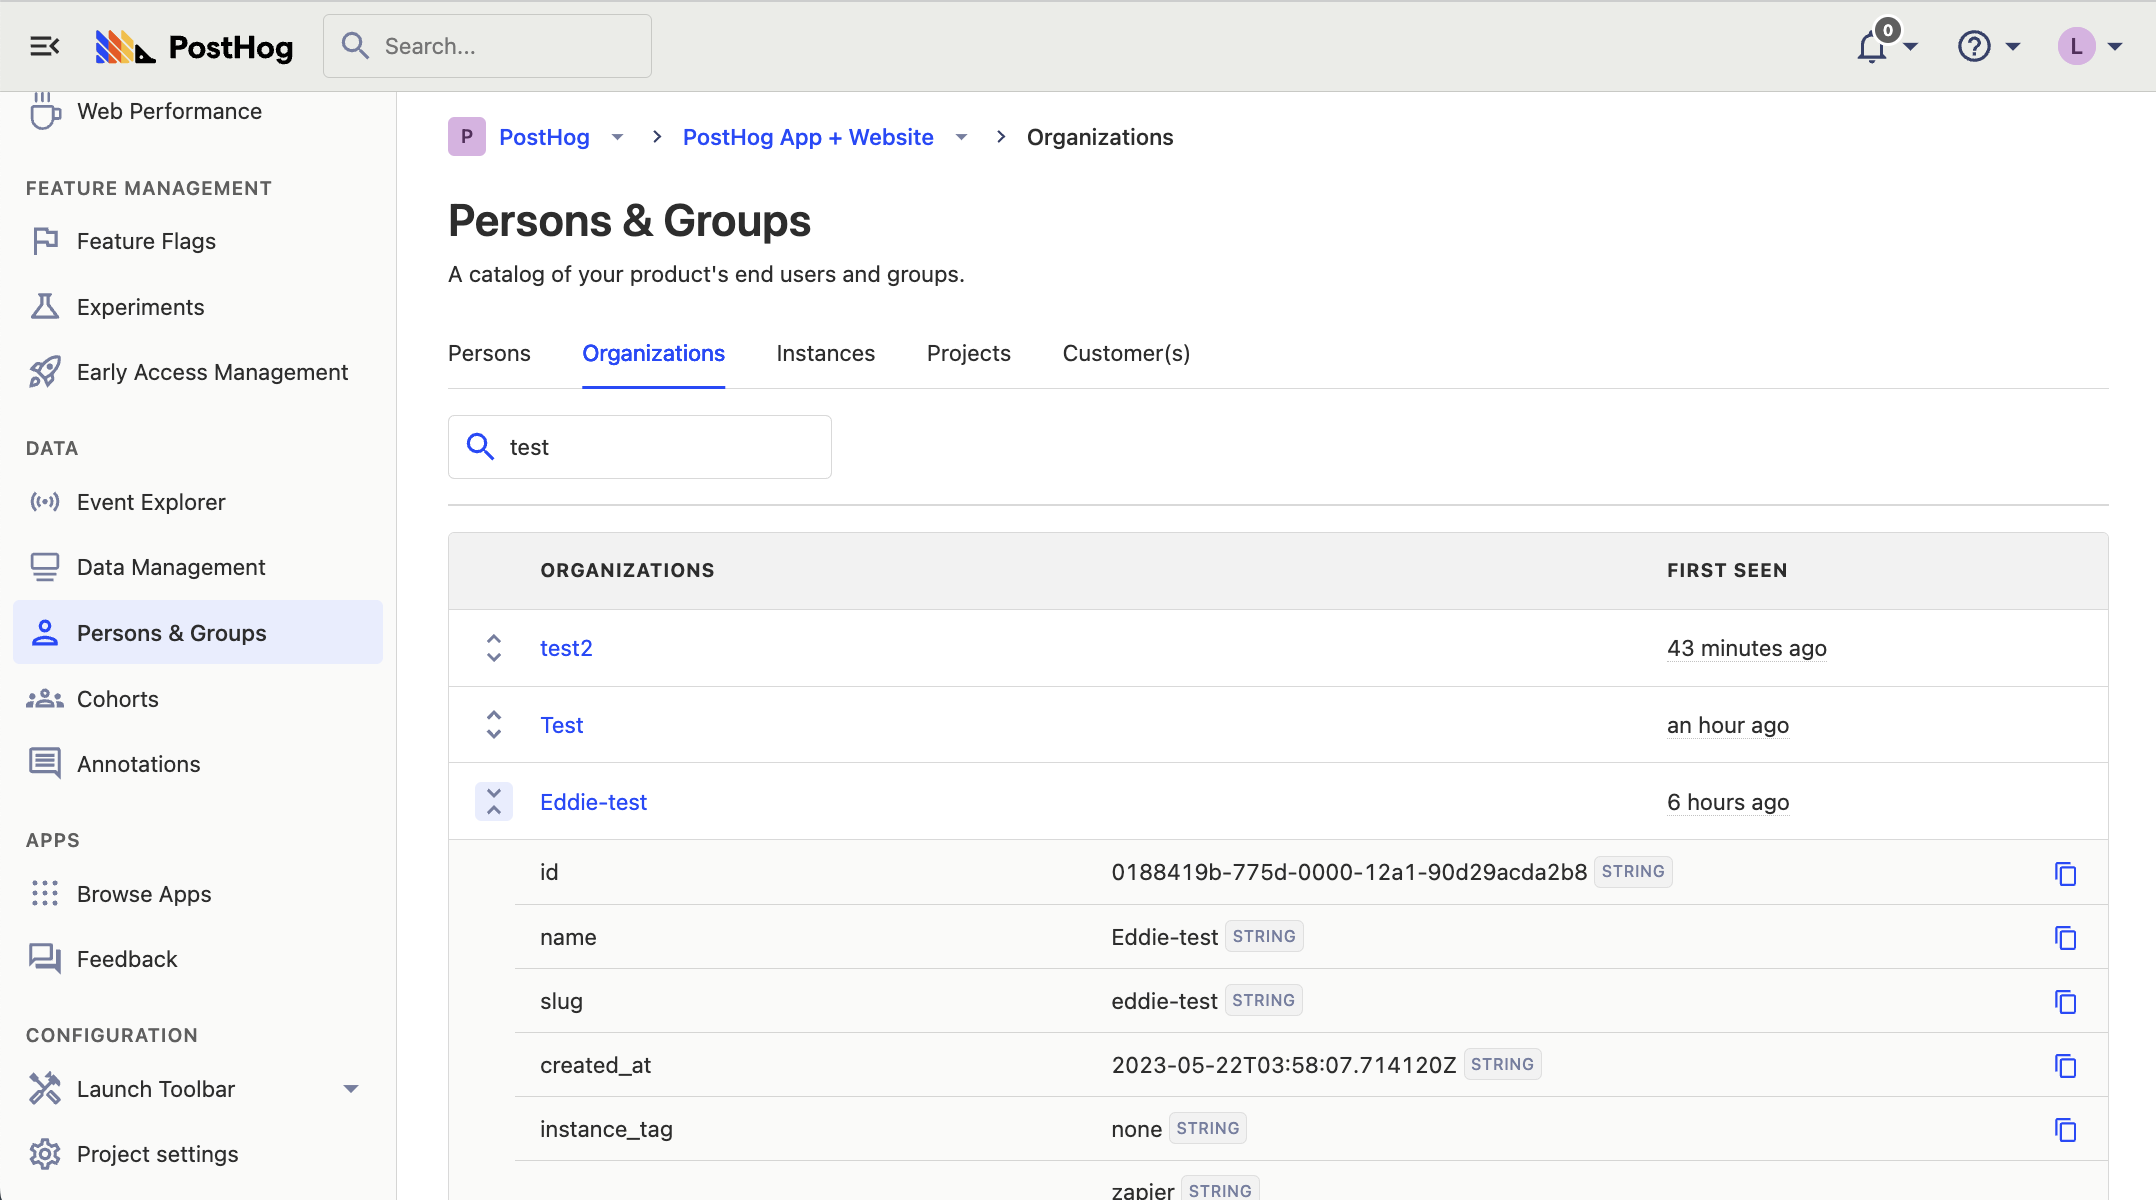Switch to the Instances tab
This screenshot has width=2156, height=1200.
click(x=825, y=353)
